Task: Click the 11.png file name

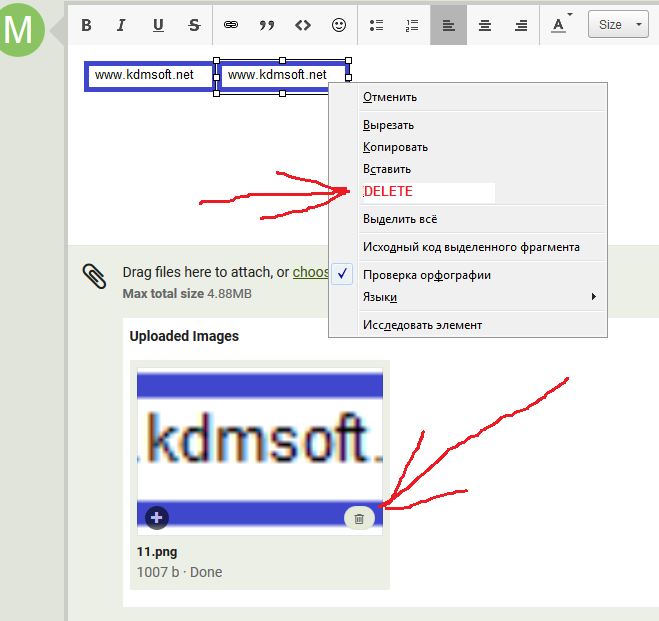Action: pos(157,552)
